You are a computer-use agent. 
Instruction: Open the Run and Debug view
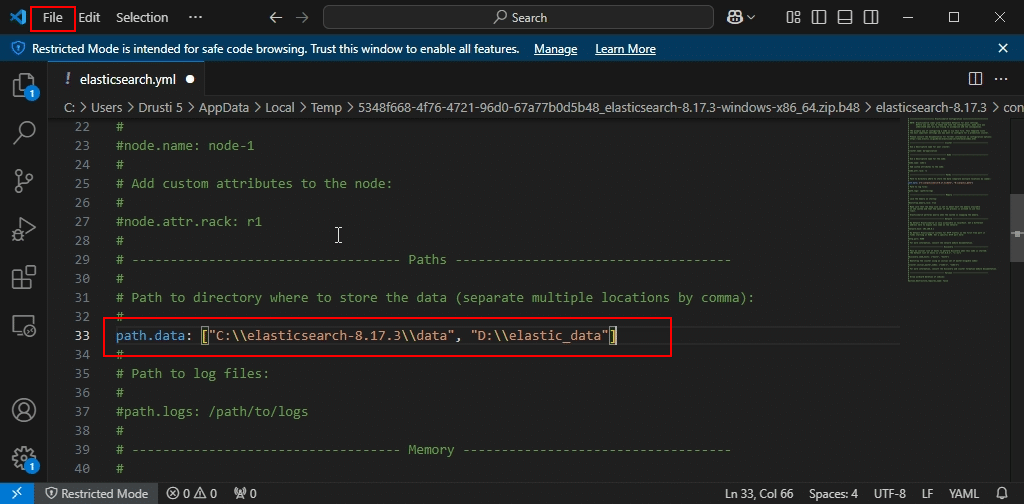[x=23, y=229]
